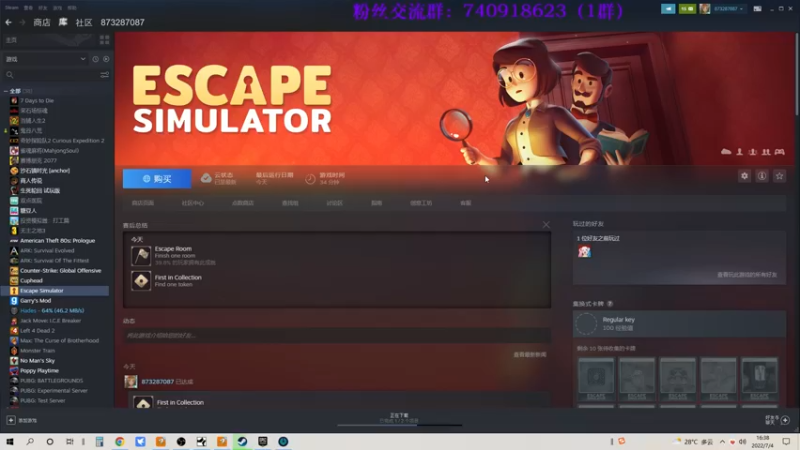800x450 pixels.
Task: Open Chrome from the taskbar
Action: click(x=120, y=441)
